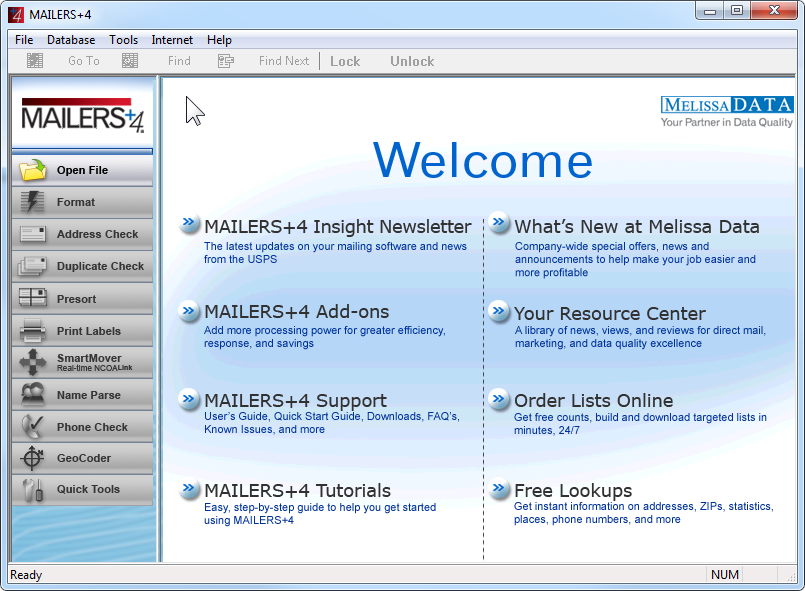Click the Format lightning icon
The height and width of the screenshot is (591, 805).
[32, 202]
